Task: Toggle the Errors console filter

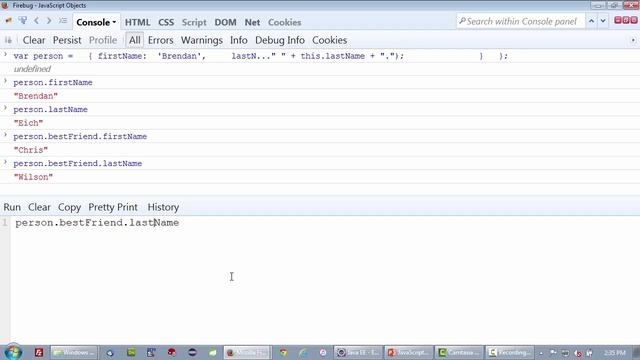Action: pos(160,40)
